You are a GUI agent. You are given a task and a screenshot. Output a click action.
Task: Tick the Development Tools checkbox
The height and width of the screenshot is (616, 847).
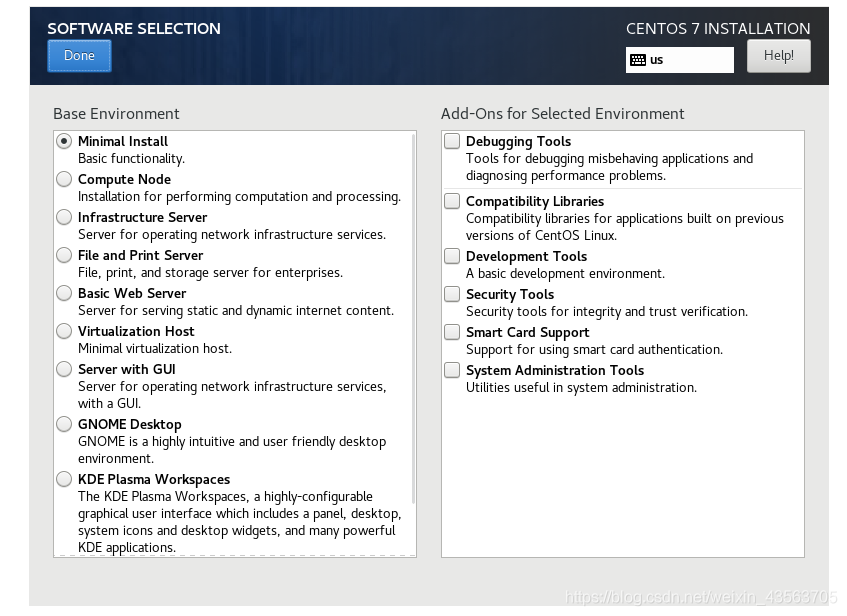[x=452, y=256]
